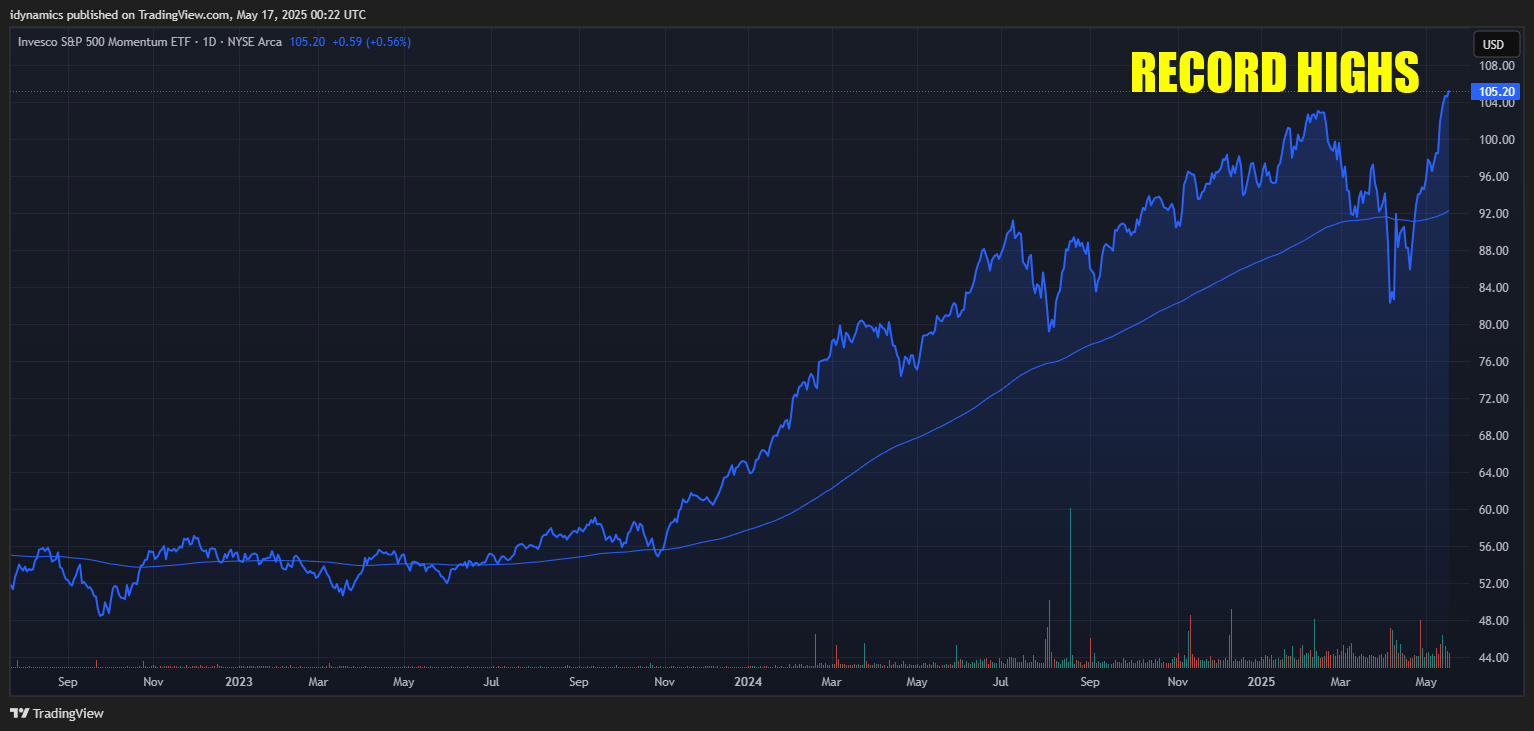Click the 2025 label on time axis
1534x731 pixels.
[x=1261, y=682]
